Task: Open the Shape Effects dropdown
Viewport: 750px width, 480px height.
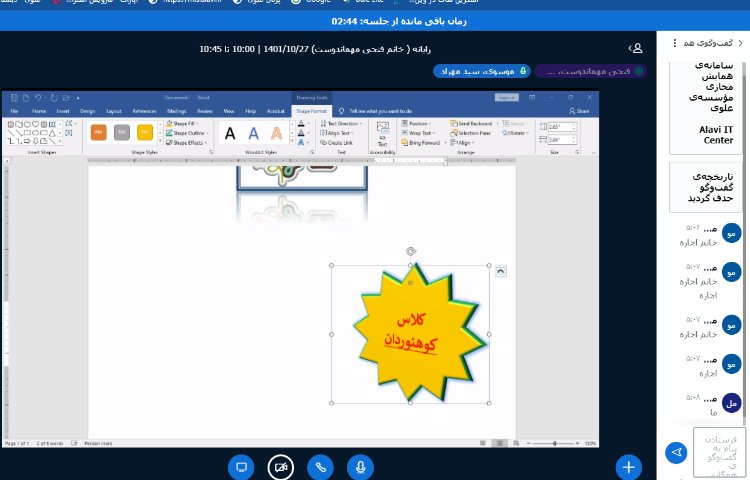Action: [x=187, y=142]
